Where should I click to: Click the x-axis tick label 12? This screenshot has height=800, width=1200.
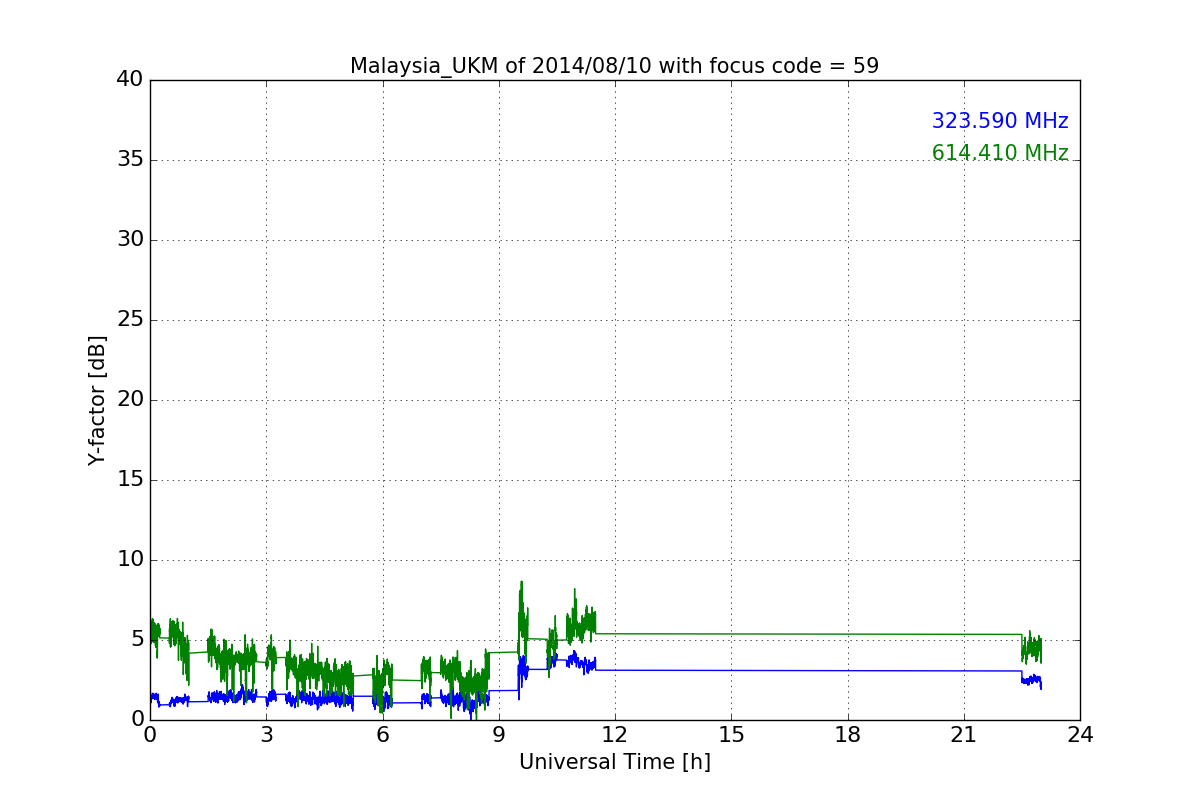[615, 735]
